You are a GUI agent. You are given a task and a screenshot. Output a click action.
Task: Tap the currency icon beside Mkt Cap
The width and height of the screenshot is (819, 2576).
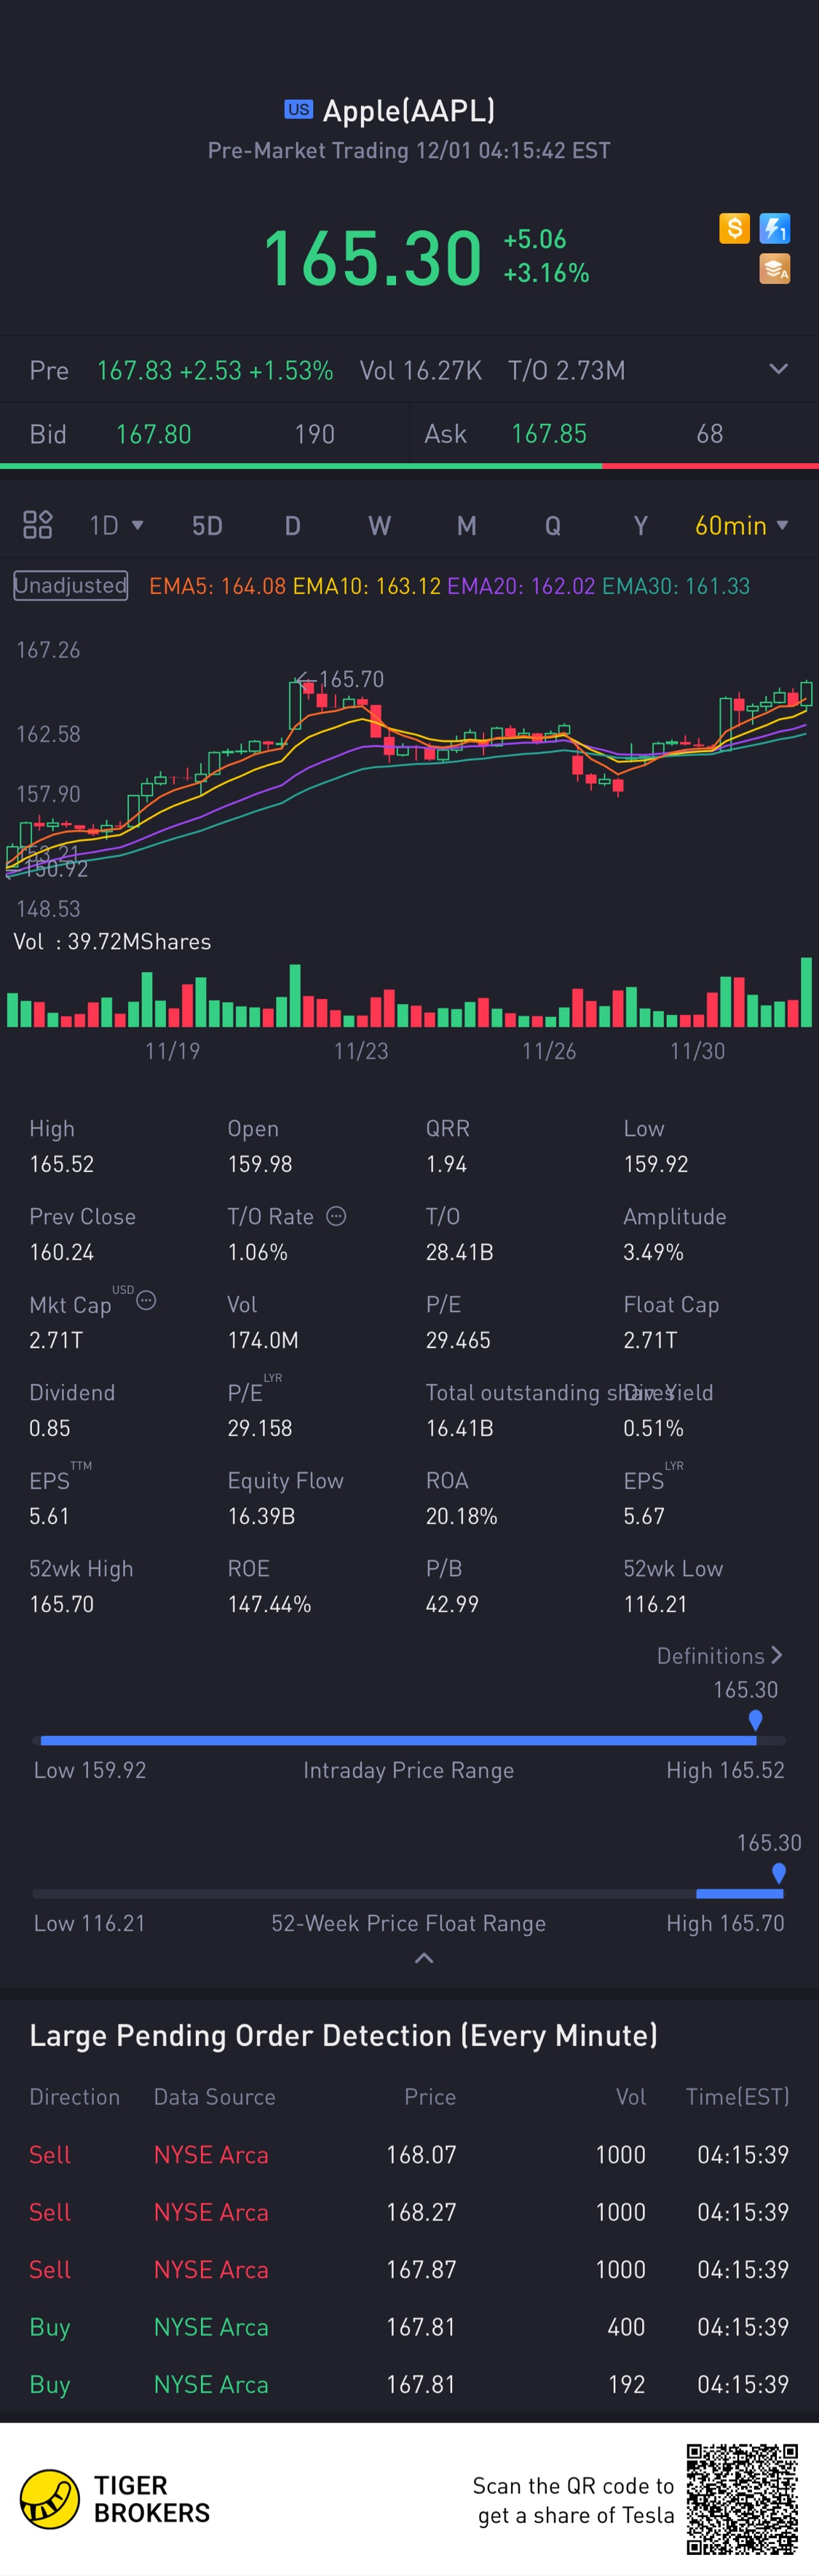[146, 1301]
